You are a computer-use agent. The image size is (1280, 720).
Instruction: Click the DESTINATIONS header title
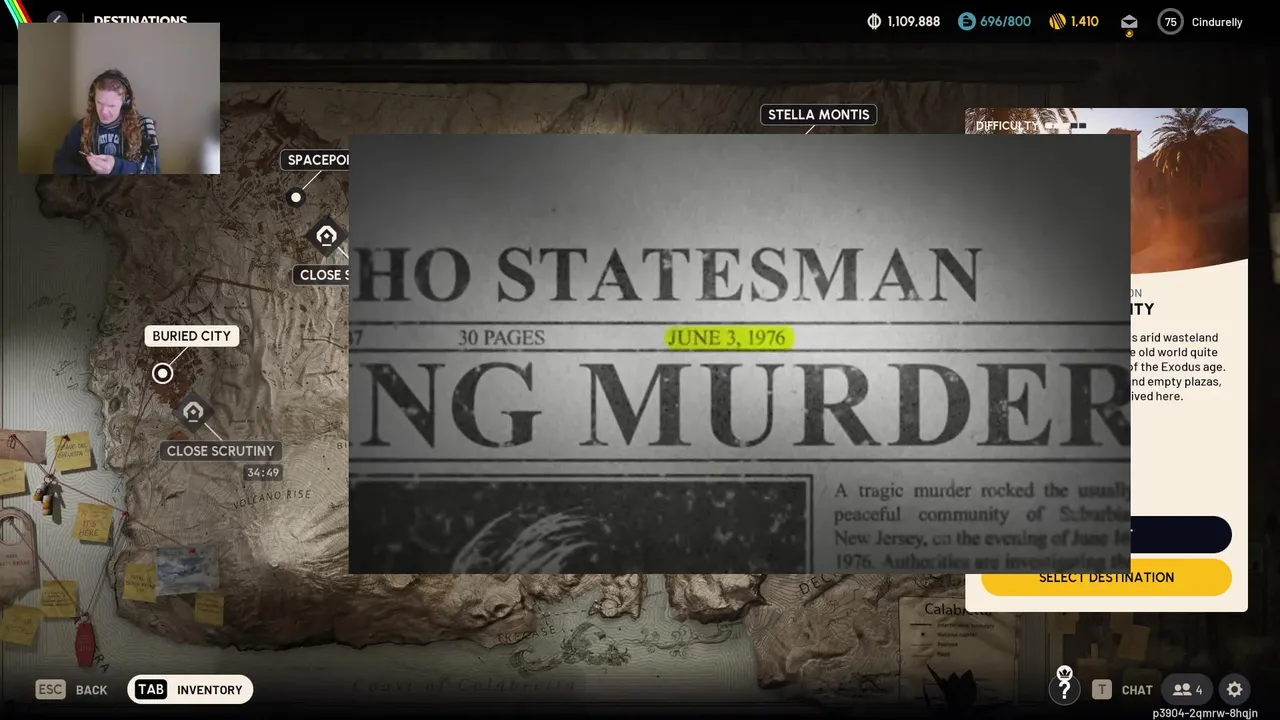pyautogui.click(x=140, y=21)
